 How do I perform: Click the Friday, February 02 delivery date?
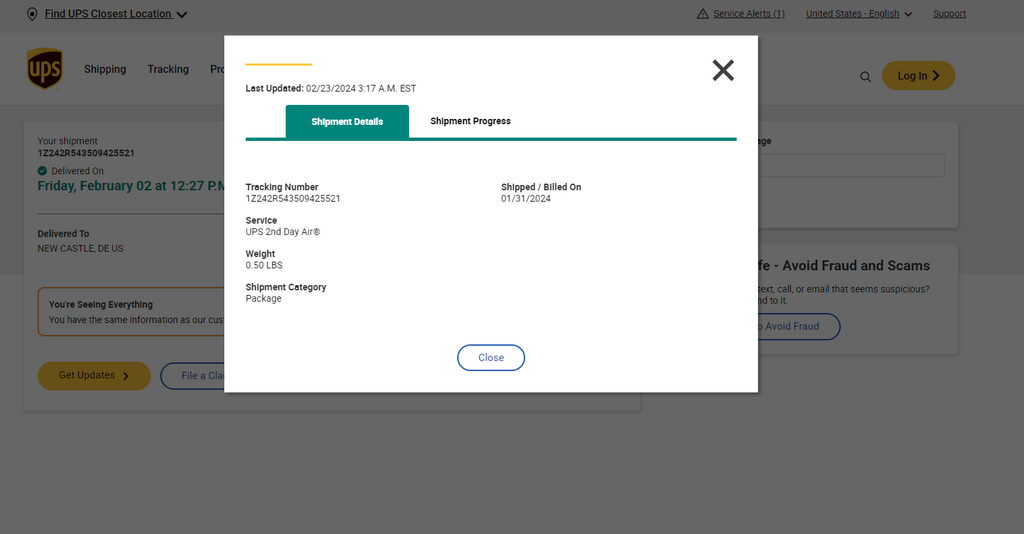[131, 186]
